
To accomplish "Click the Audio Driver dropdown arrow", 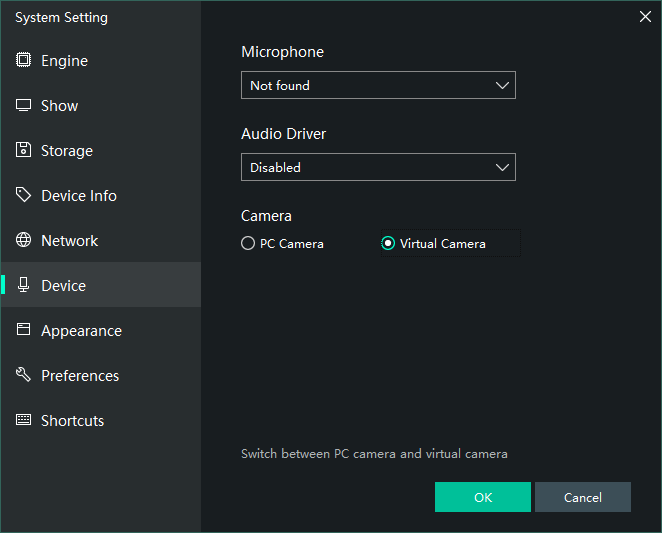I will [502, 167].
